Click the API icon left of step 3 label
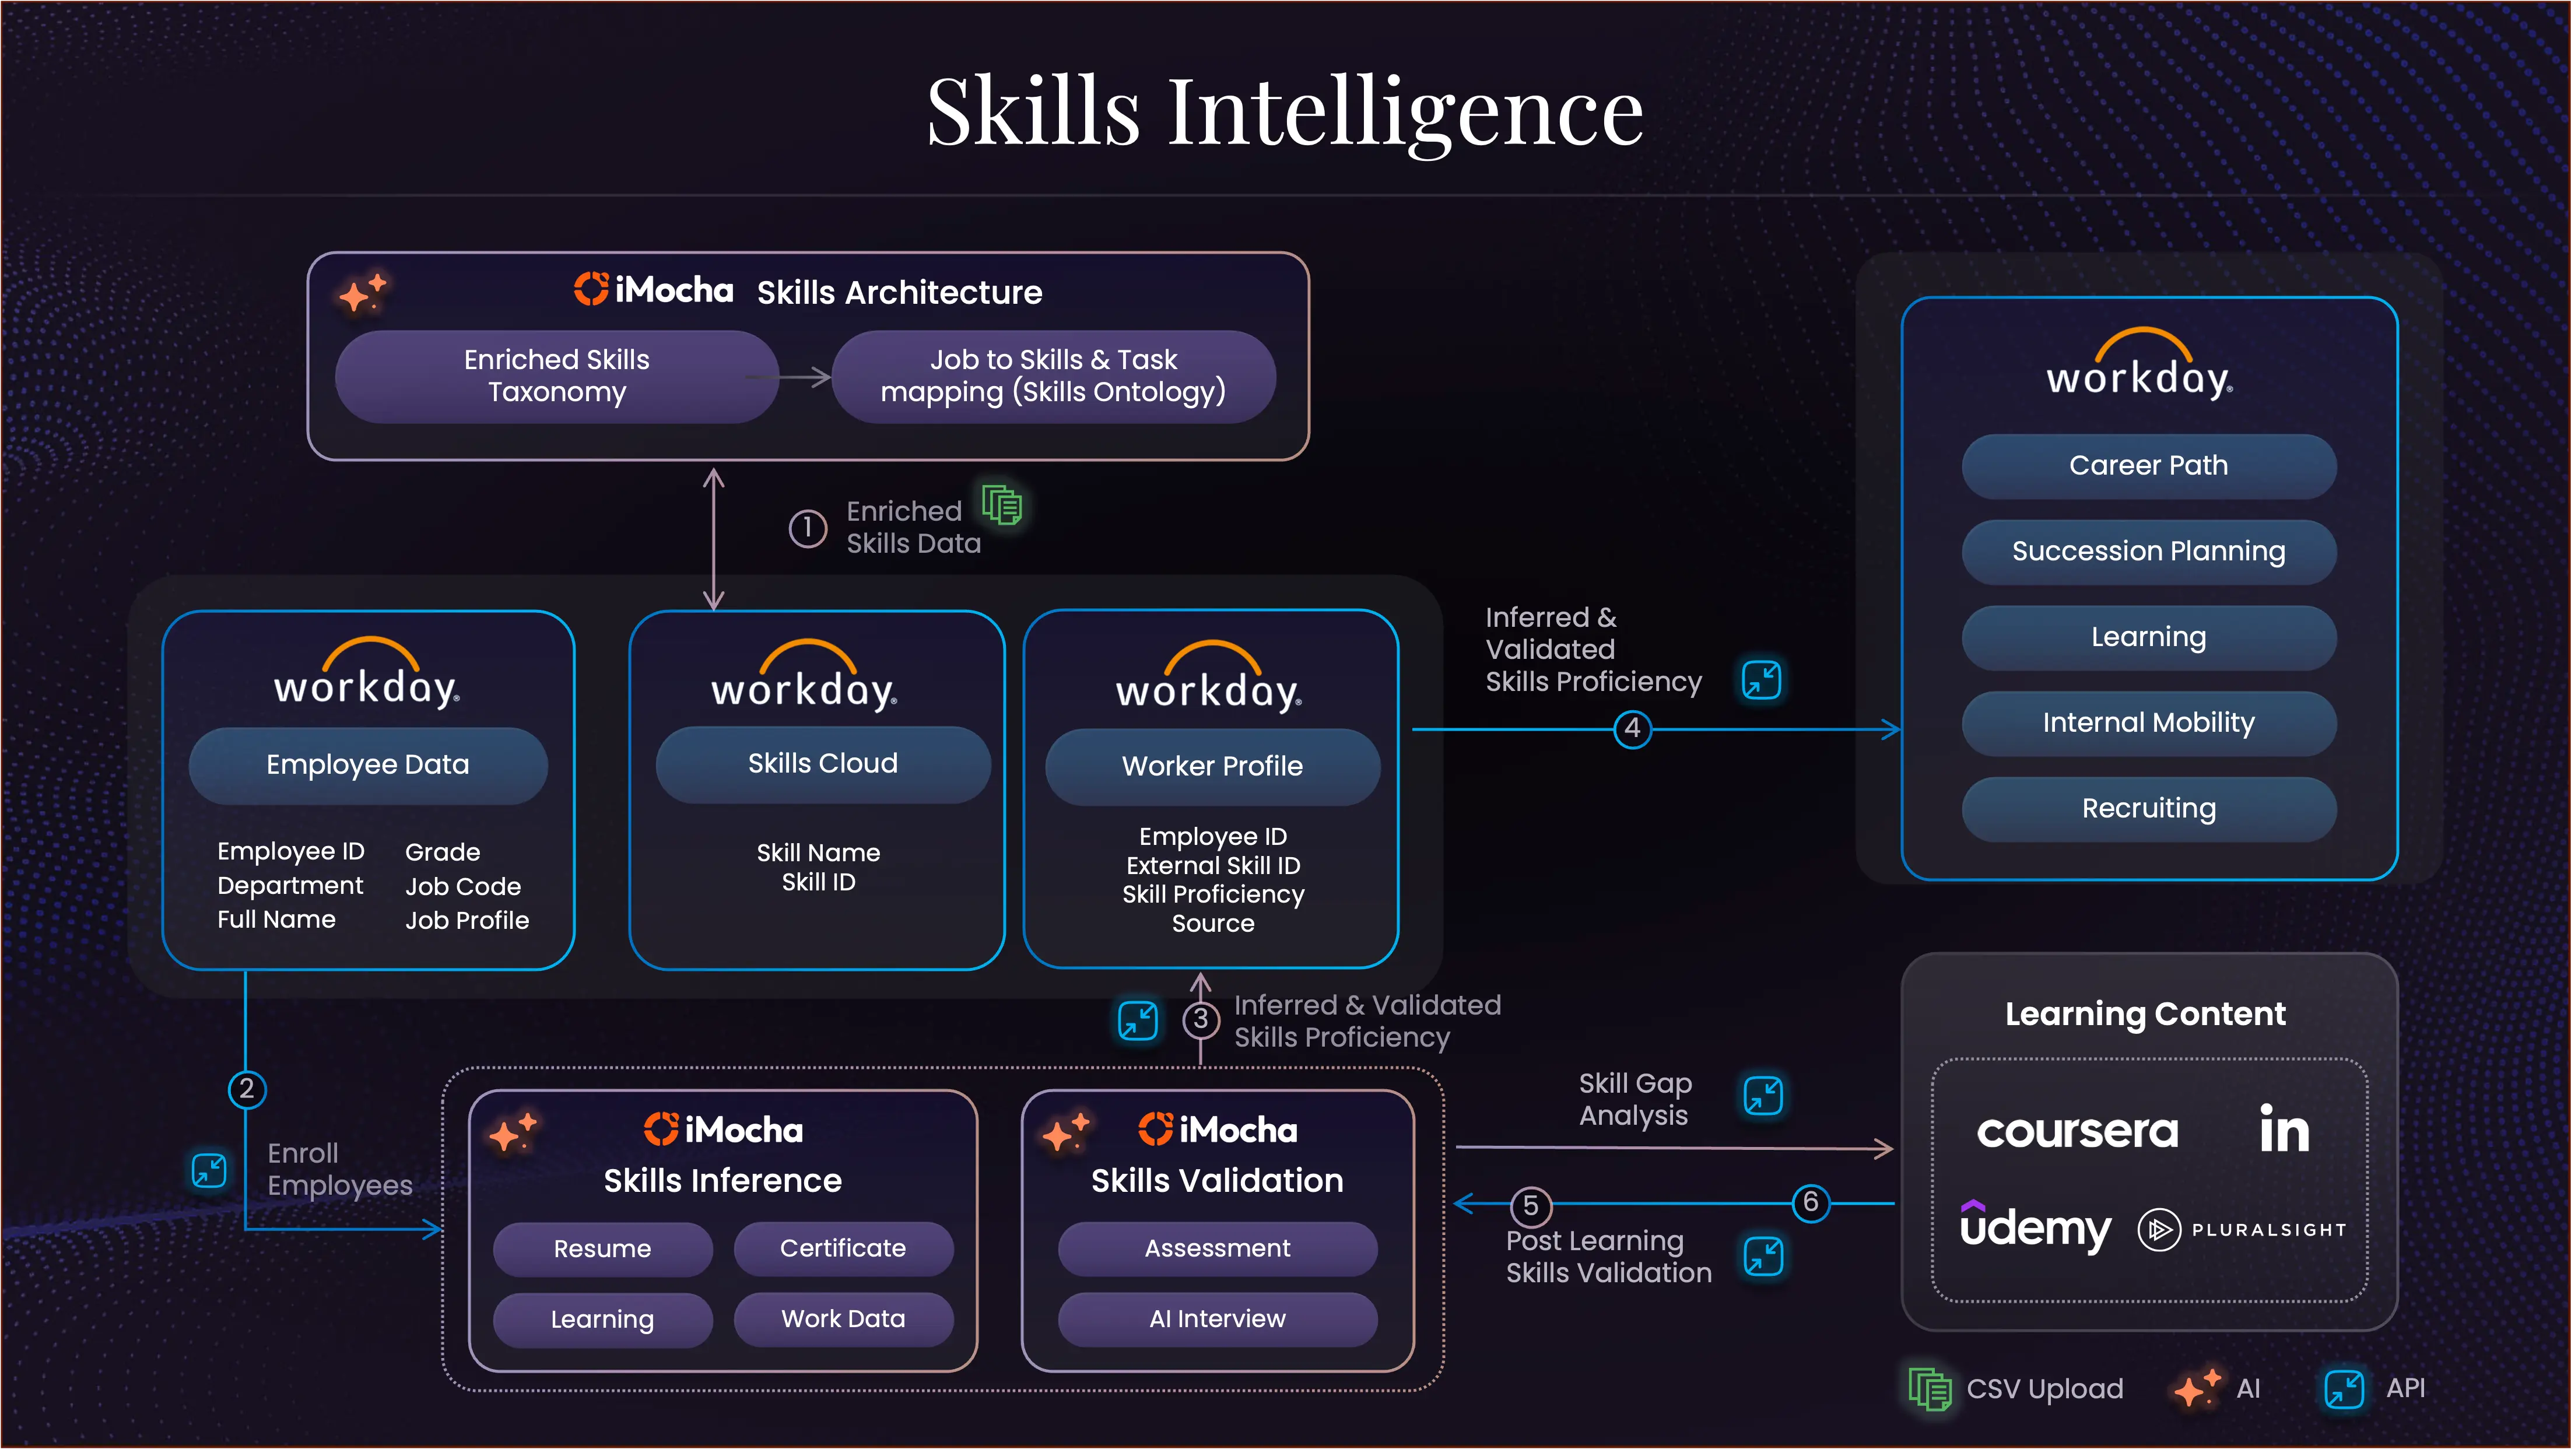Screen dimensions: 2571x1456 (1138, 1021)
